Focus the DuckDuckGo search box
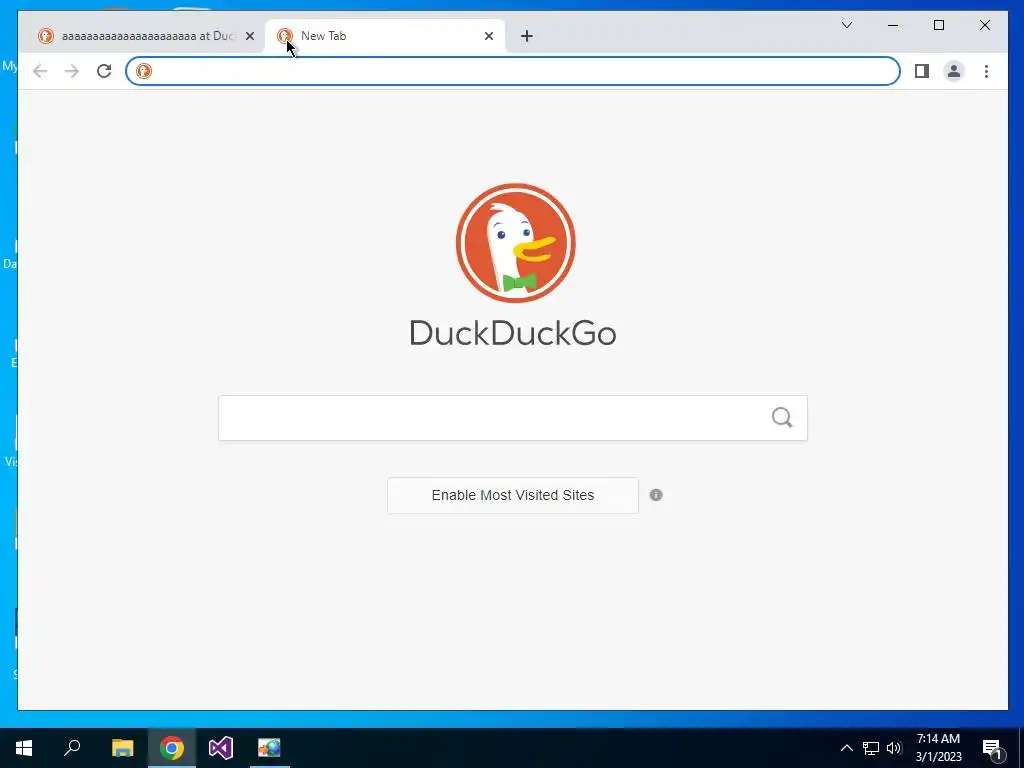The image size is (1024, 768). [x=513, y=418]
